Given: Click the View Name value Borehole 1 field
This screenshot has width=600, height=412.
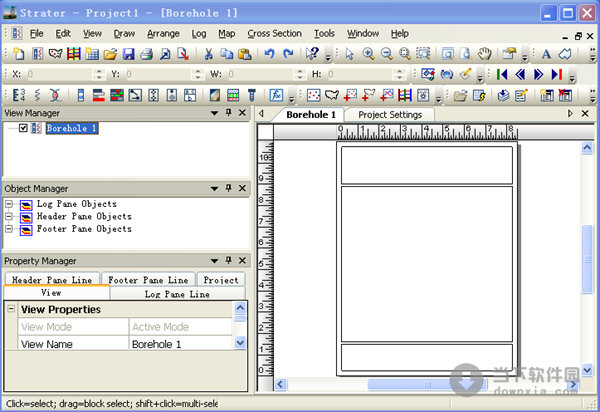Looking at the screenshot, I should tap(180, 344).
